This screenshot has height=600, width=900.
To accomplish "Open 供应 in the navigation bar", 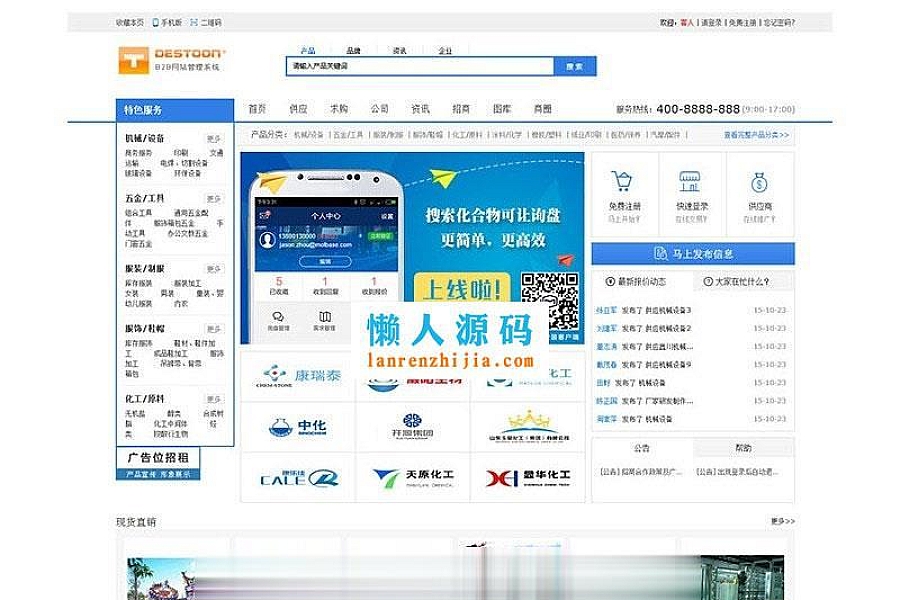I will 298,109.
